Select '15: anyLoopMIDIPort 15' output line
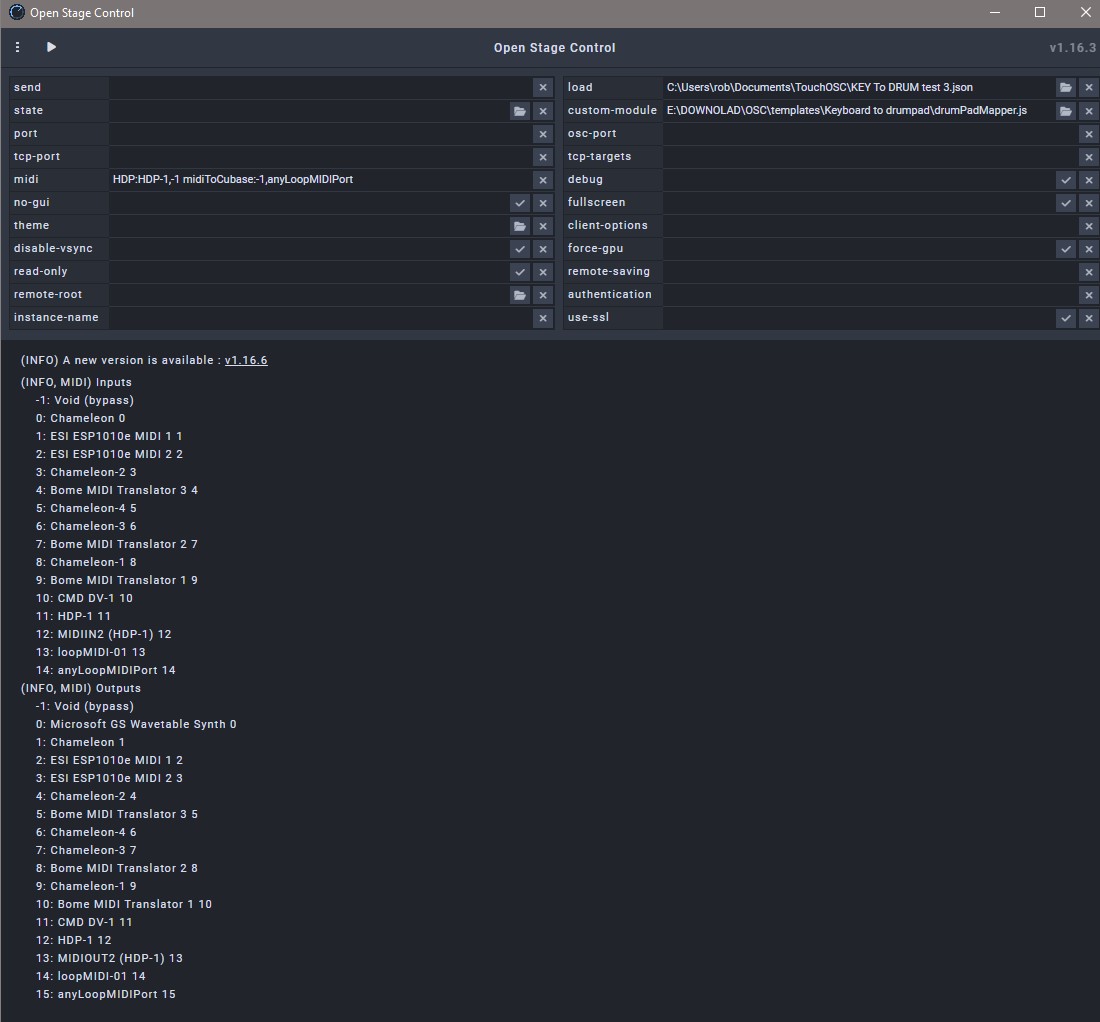The image size is (1100, 1022). click(x=105, y=994)
